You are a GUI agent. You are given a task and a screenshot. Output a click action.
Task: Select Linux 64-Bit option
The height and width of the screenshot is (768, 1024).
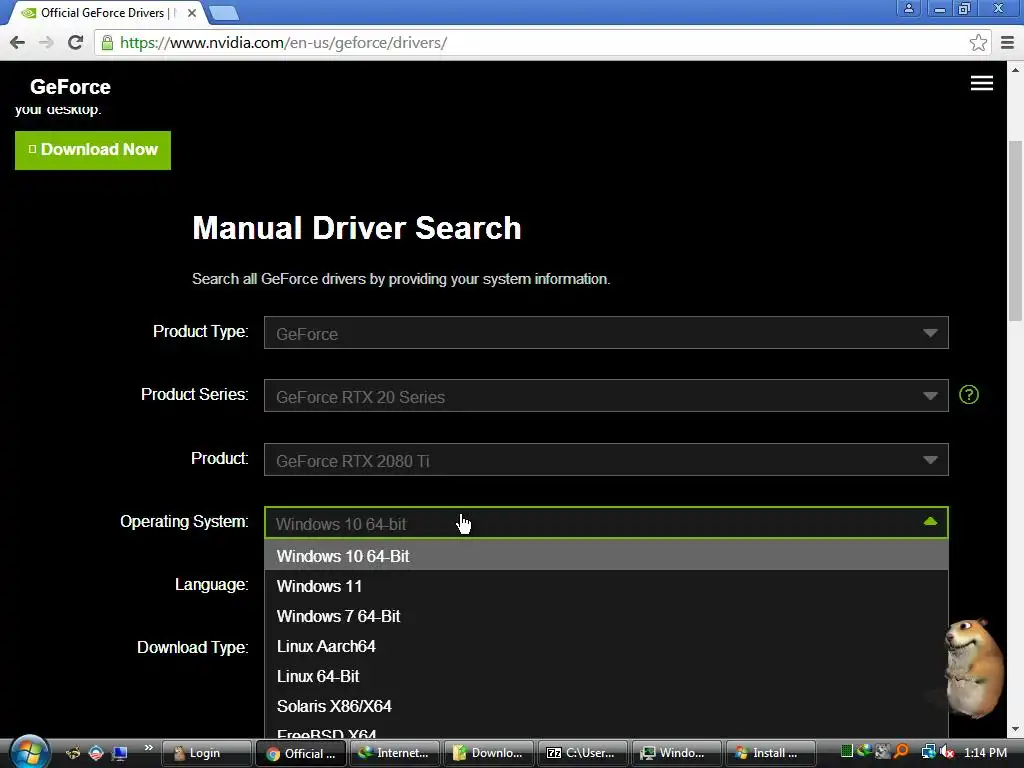tap(606, 676)
